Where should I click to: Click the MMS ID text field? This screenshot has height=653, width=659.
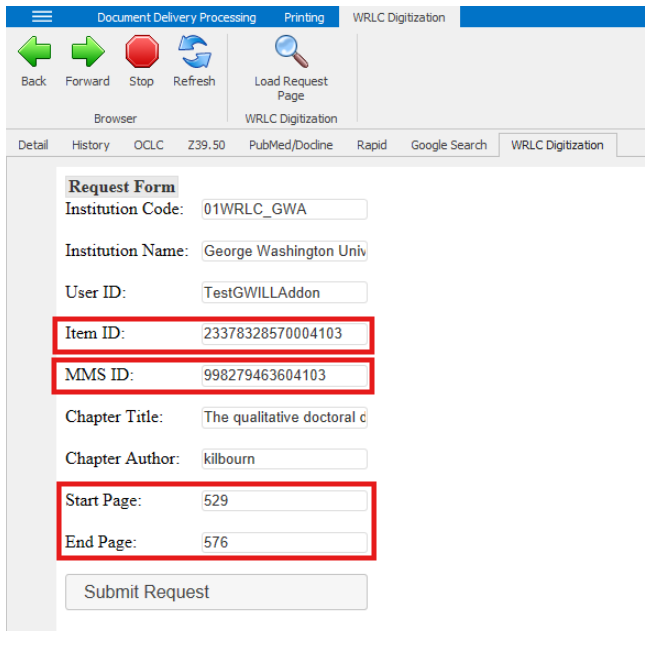pos(284,376)
